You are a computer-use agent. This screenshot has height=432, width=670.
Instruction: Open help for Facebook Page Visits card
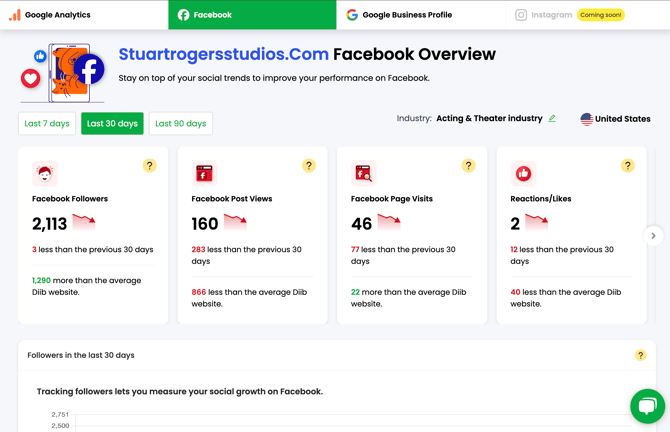(468, 166)
